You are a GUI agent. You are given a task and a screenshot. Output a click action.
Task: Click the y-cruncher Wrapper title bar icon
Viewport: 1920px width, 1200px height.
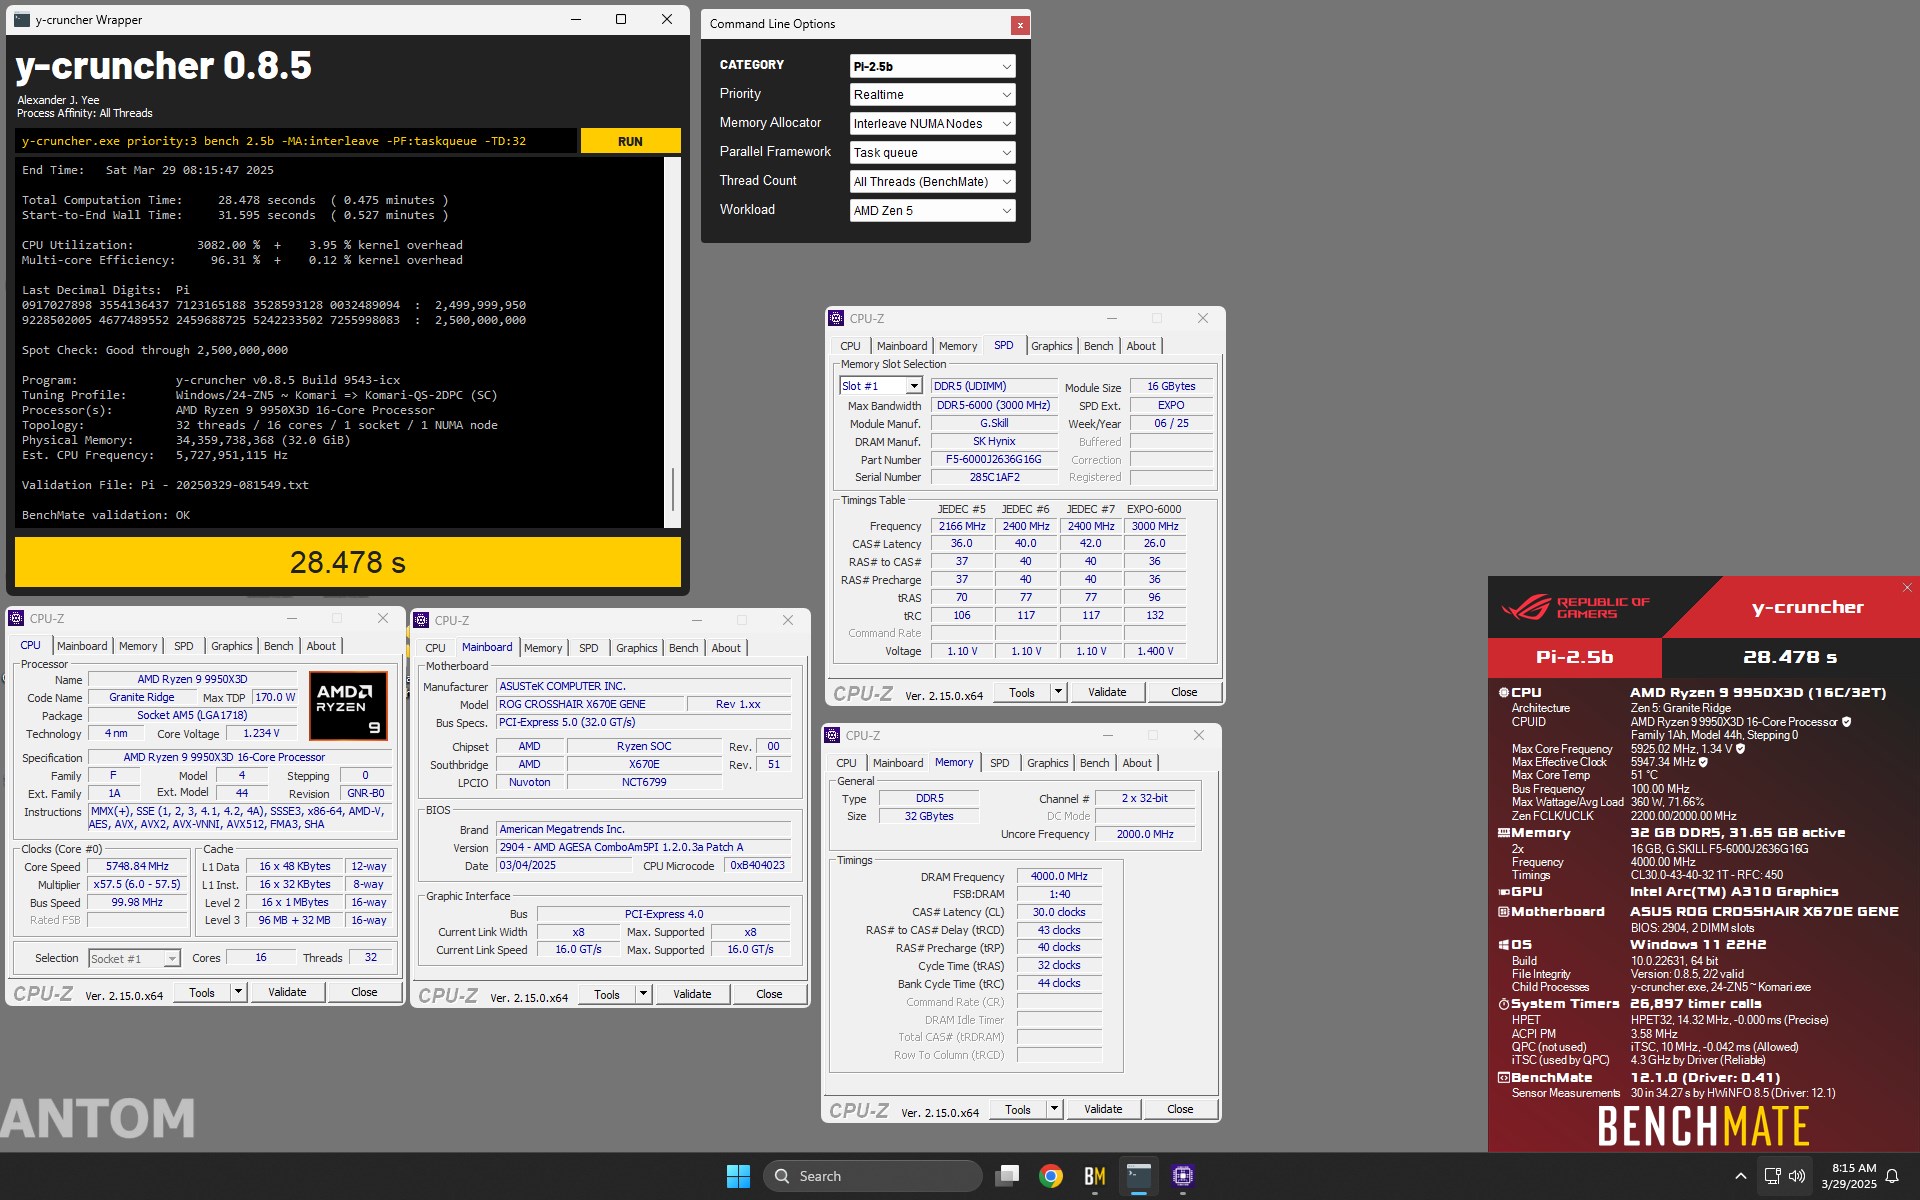22,19
